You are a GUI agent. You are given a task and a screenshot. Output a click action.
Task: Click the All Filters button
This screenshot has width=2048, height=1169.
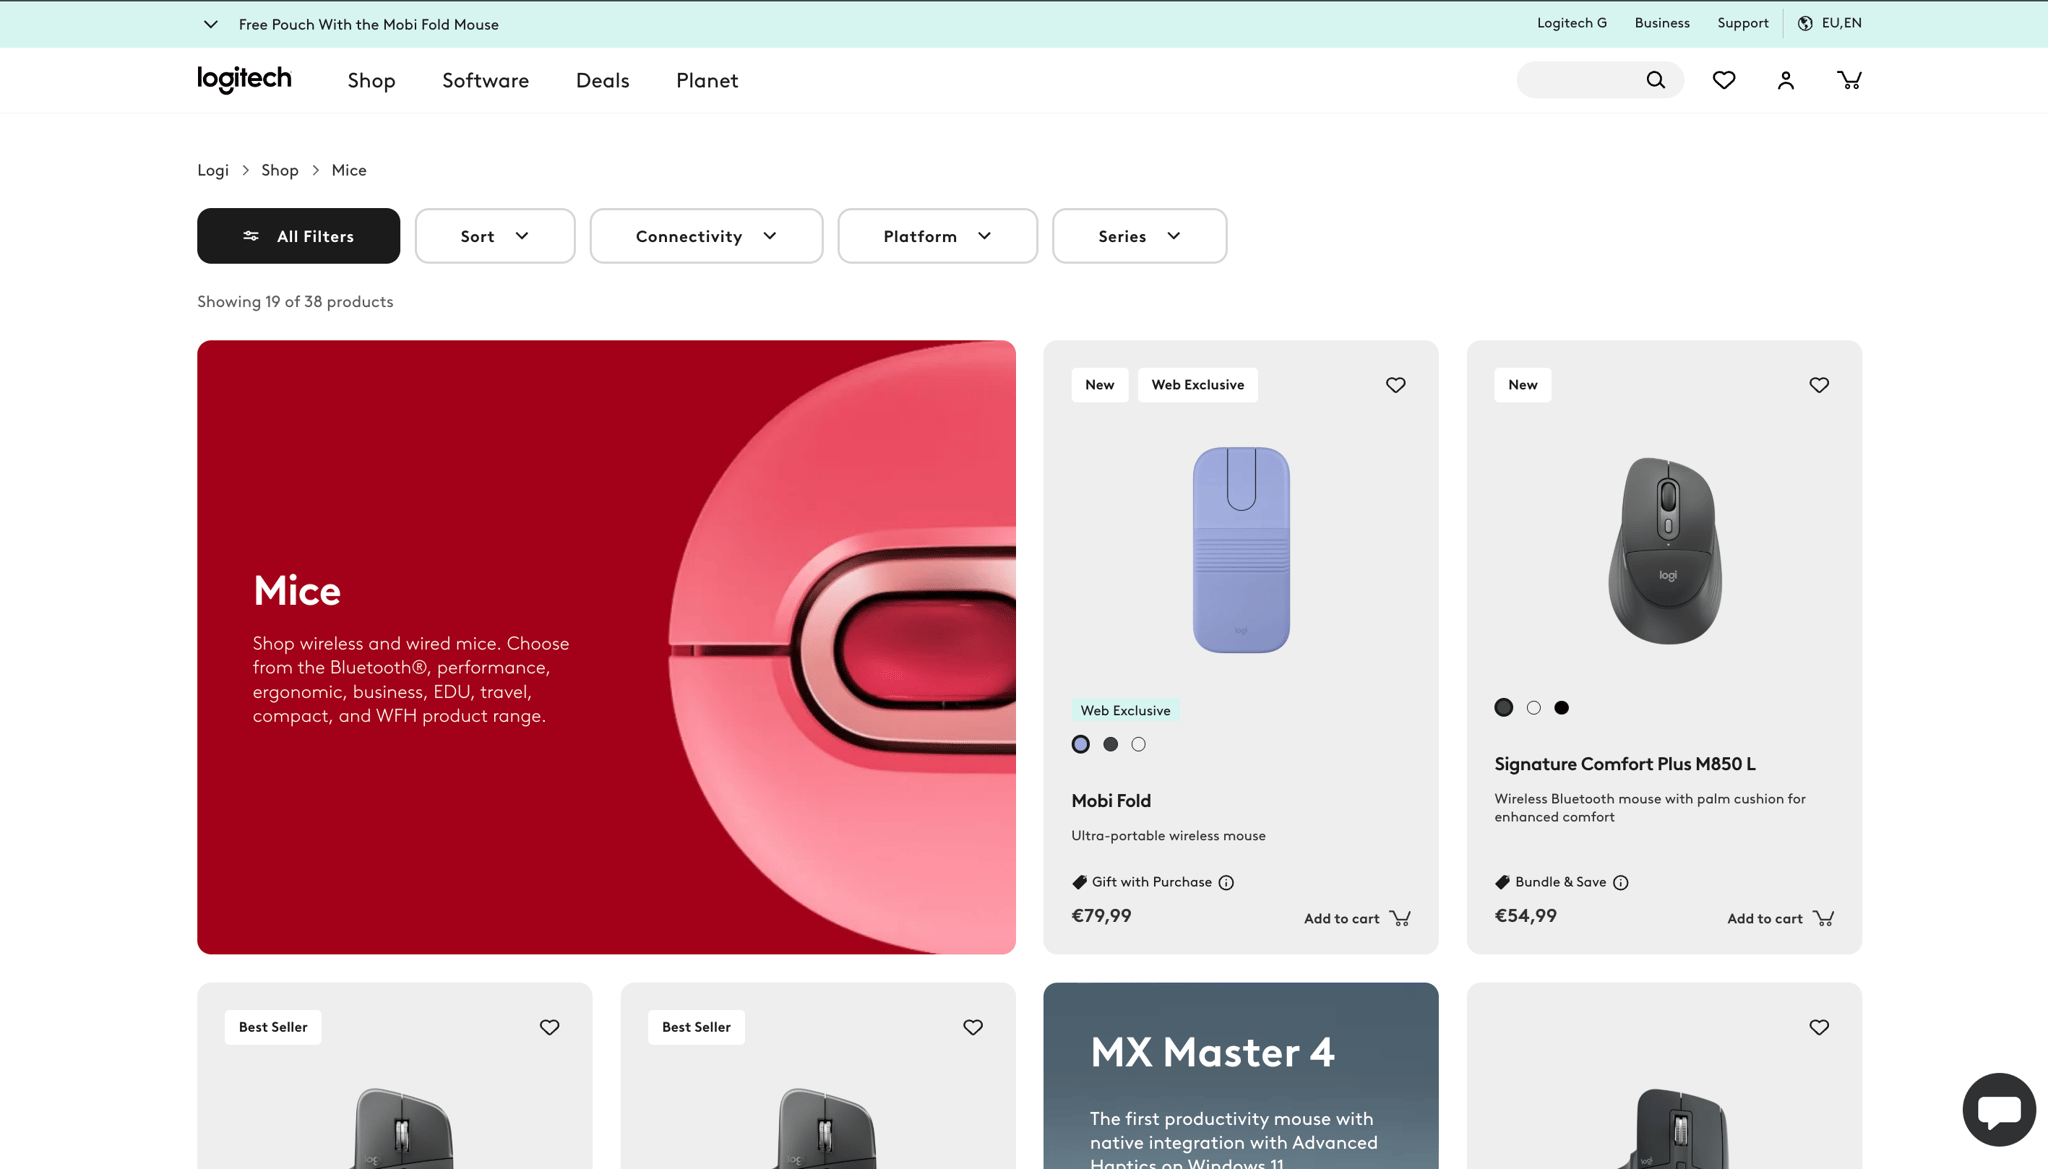[298, 236]
